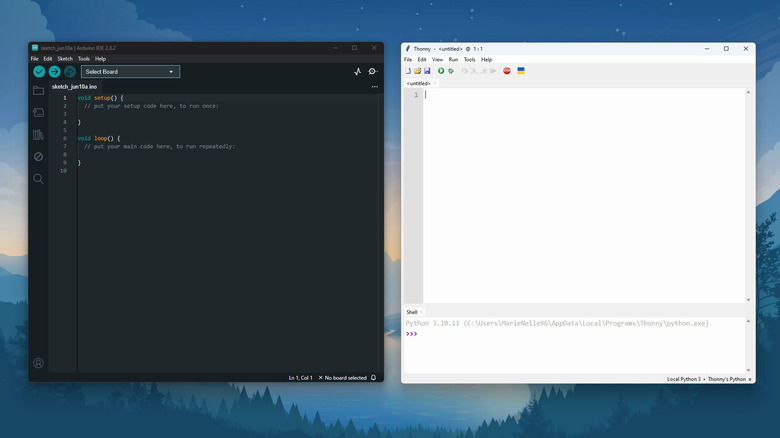
Task: Run current script with Thonny's green play button
Action: (x=441, y=71)
